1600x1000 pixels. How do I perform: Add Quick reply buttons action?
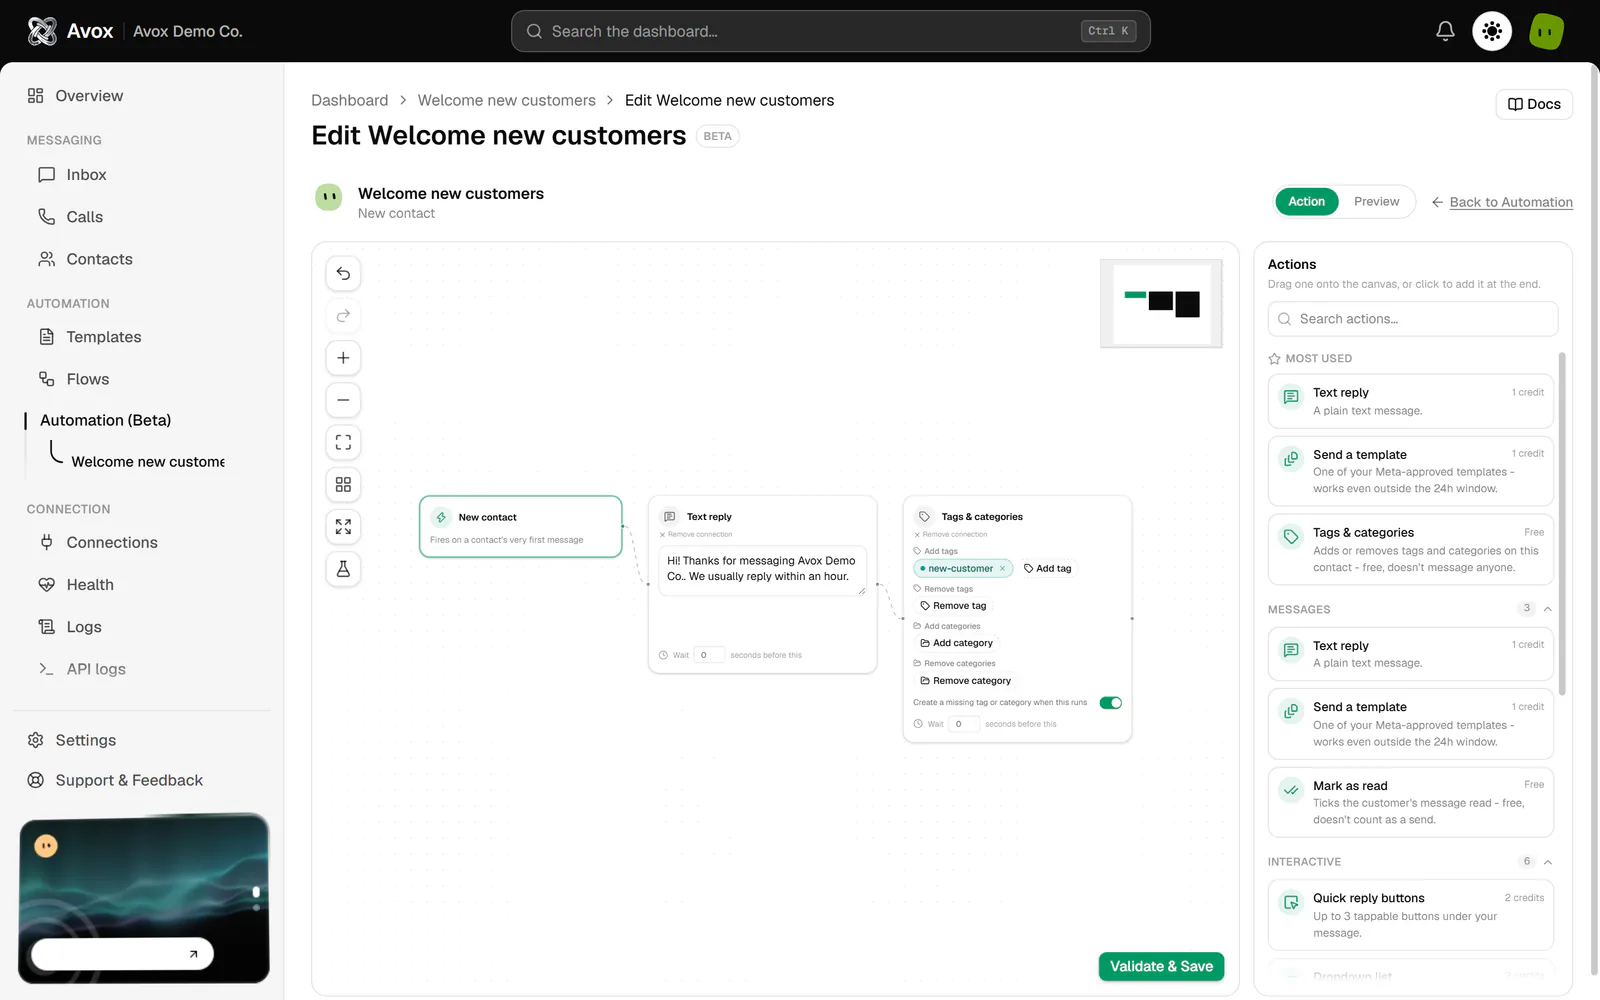coord(1410,915)
